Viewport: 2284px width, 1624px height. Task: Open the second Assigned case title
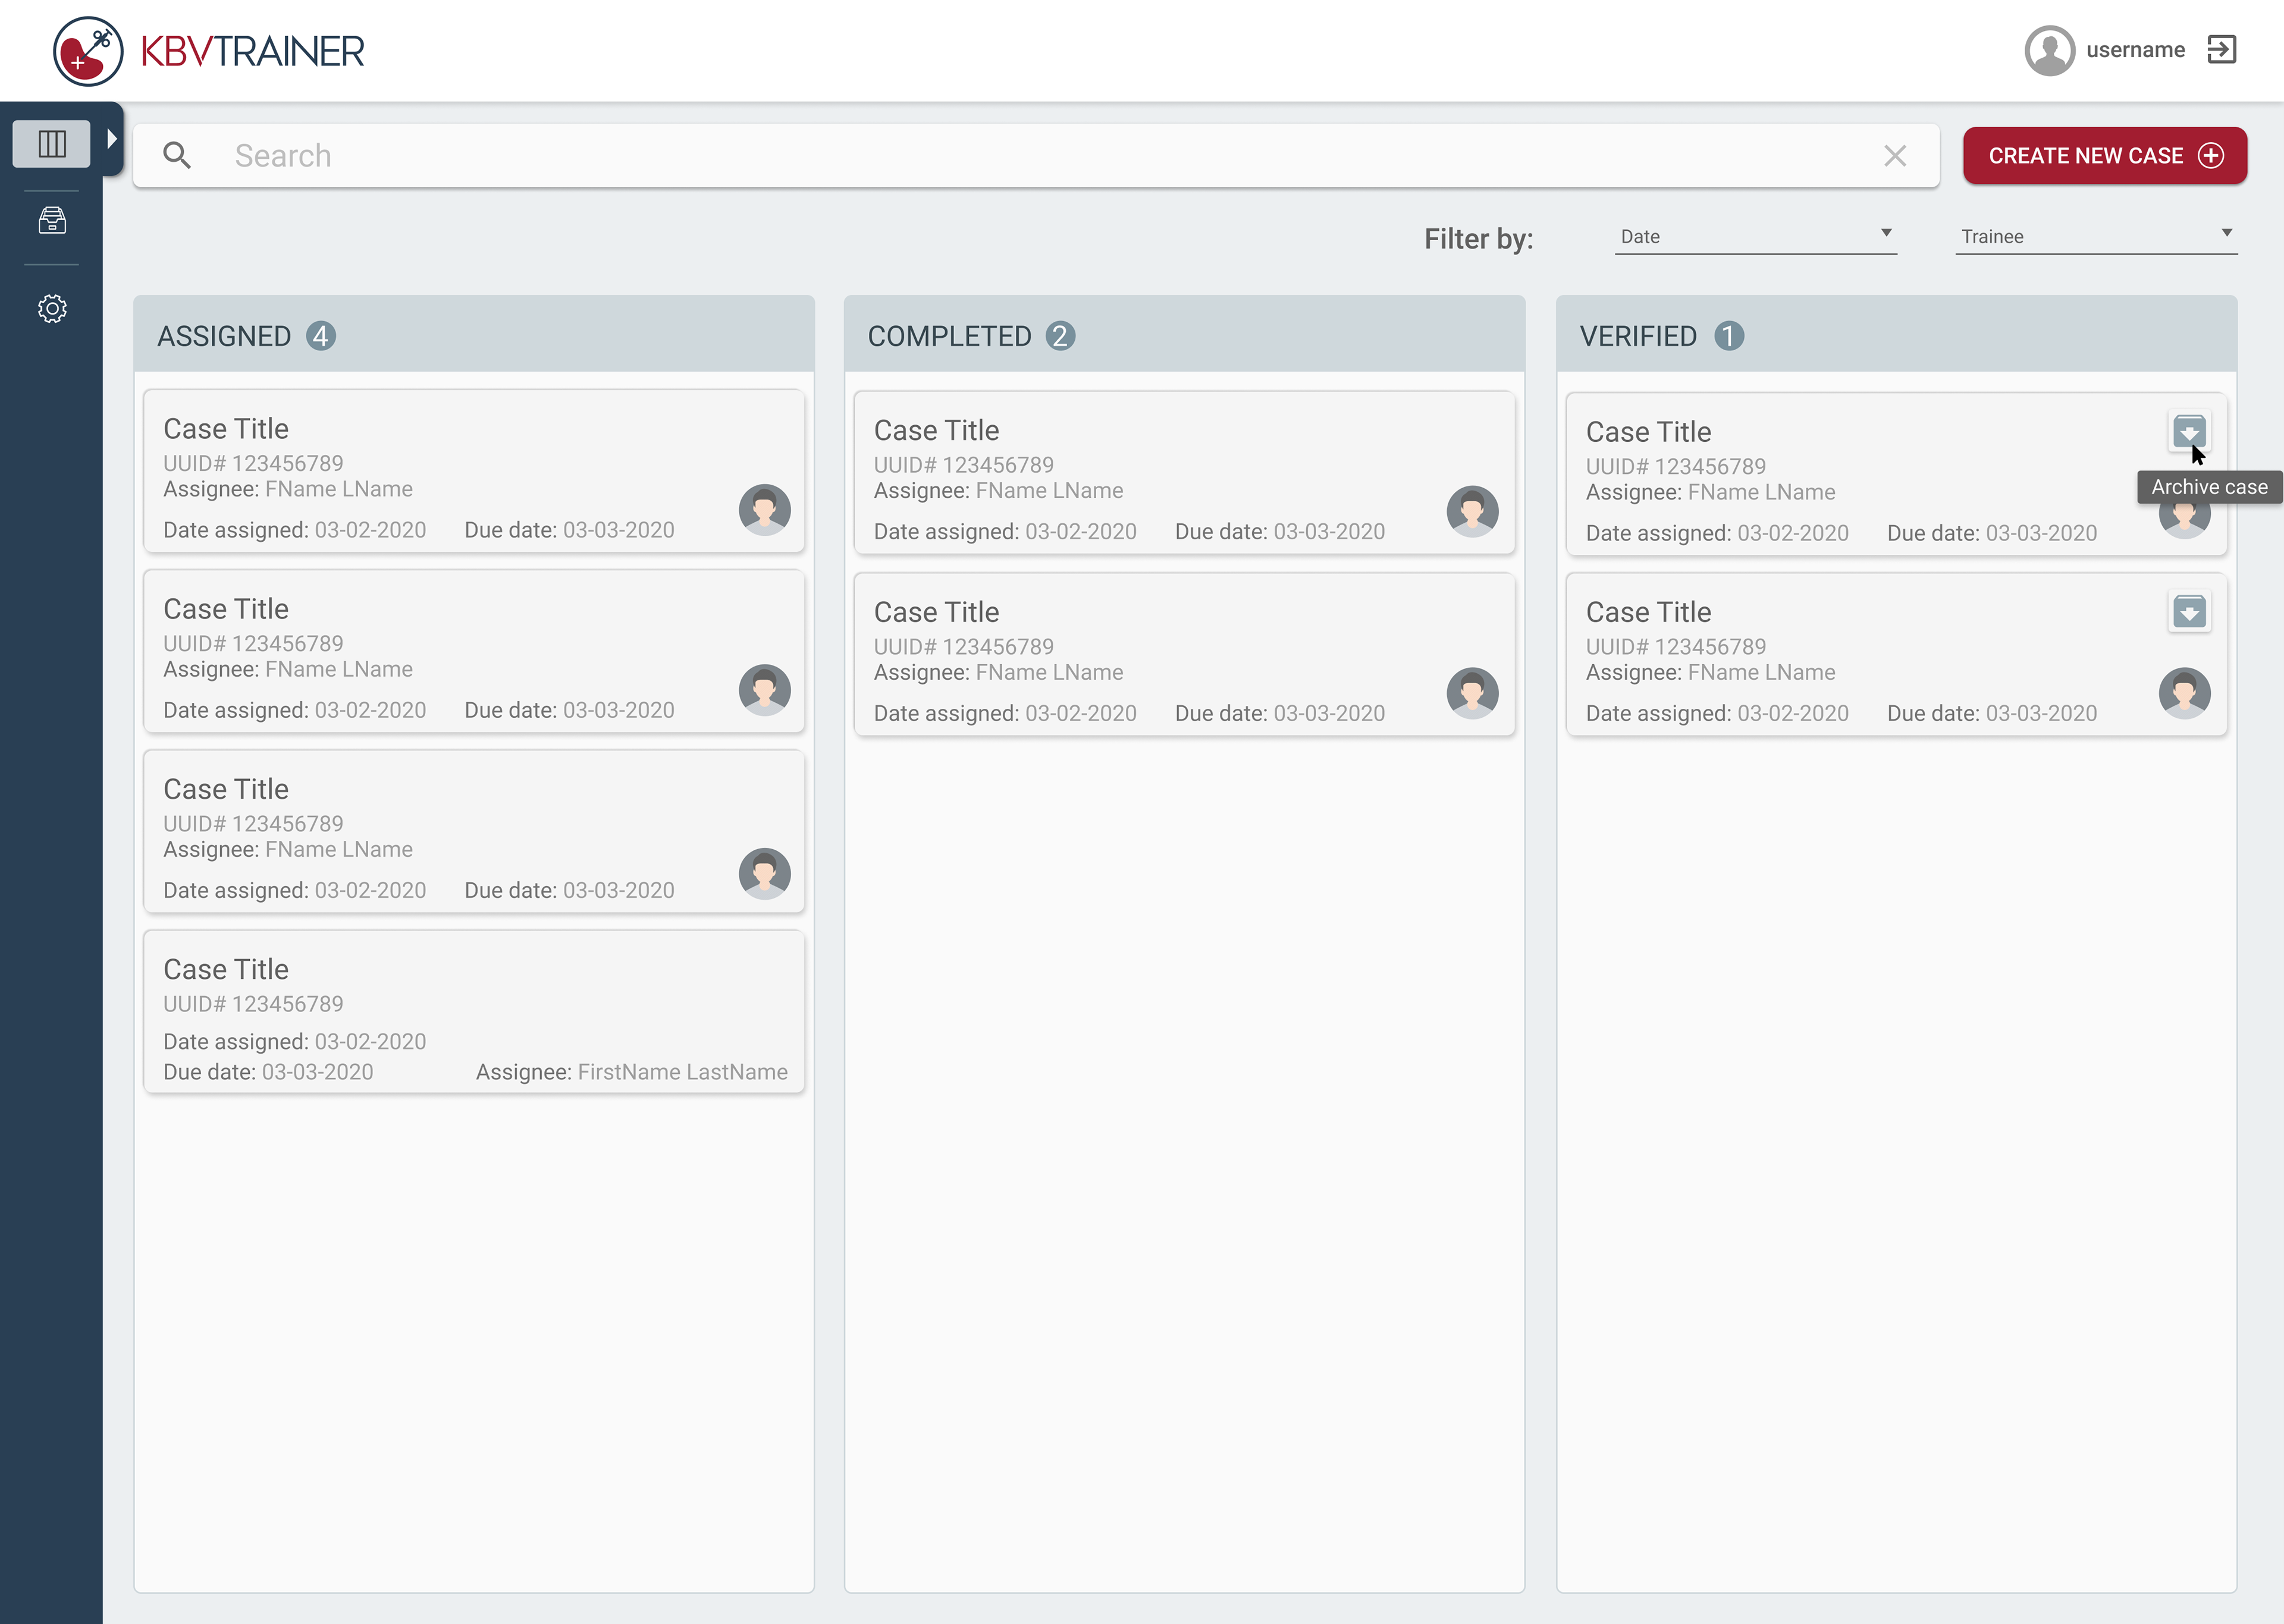[226, 609]
